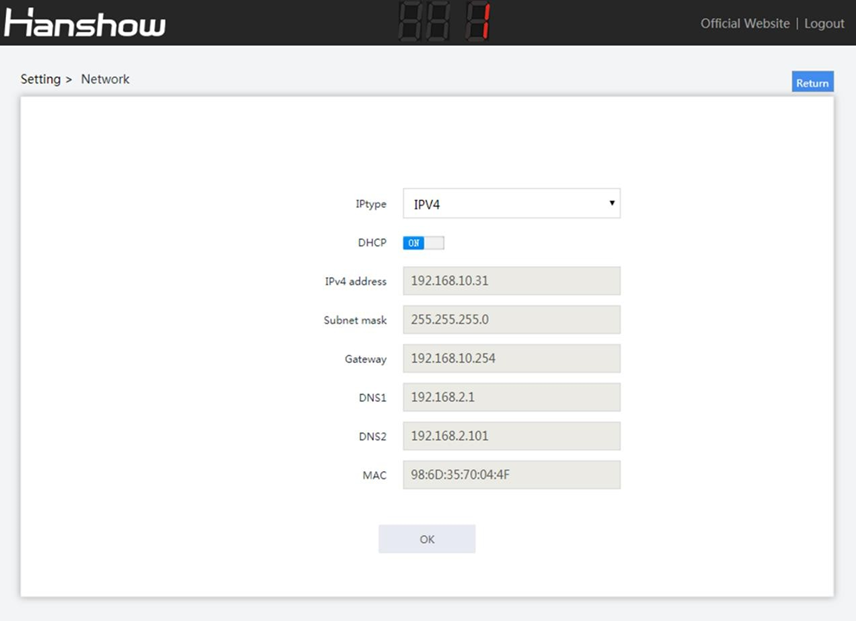
Task: Open the Official Website link
Action: click(745, 23)
